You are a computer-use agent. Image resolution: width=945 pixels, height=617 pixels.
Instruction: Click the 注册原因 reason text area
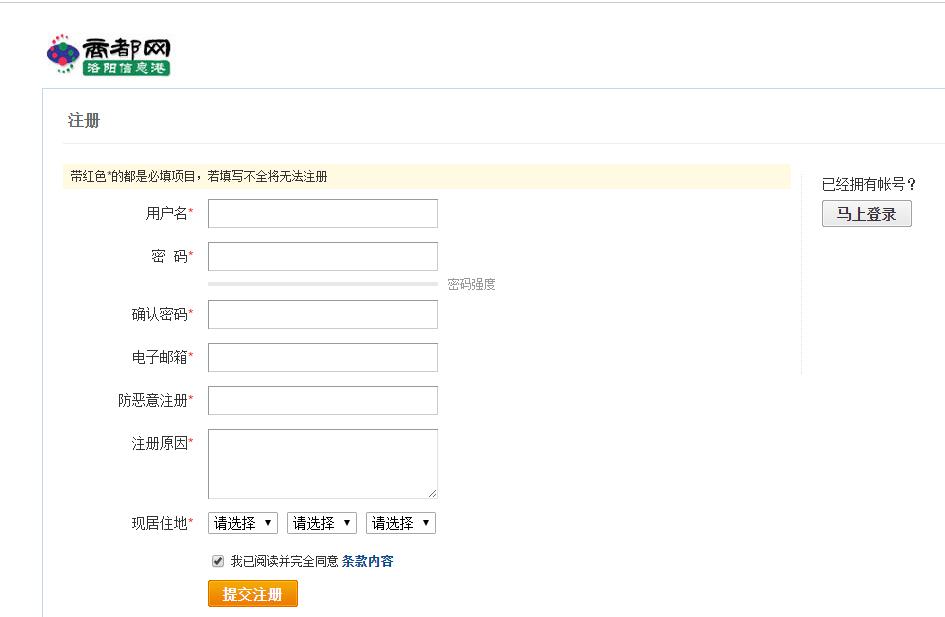322,463
